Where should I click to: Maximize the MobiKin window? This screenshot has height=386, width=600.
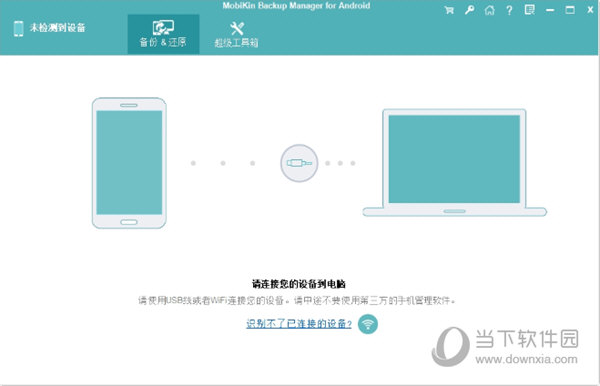pyautogui.click(x=570, y=10)
